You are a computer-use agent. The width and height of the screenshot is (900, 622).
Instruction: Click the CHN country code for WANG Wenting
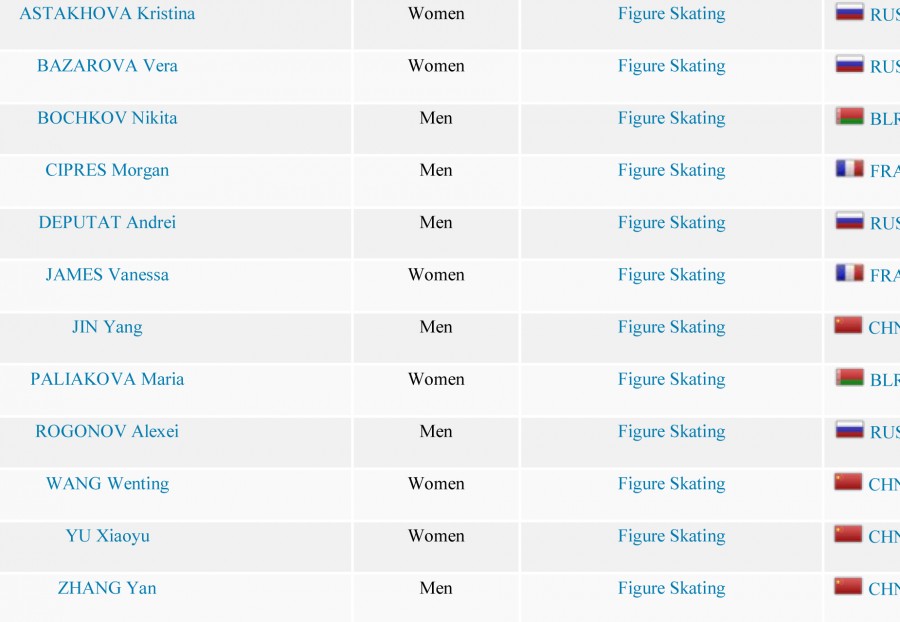(884, 484)
